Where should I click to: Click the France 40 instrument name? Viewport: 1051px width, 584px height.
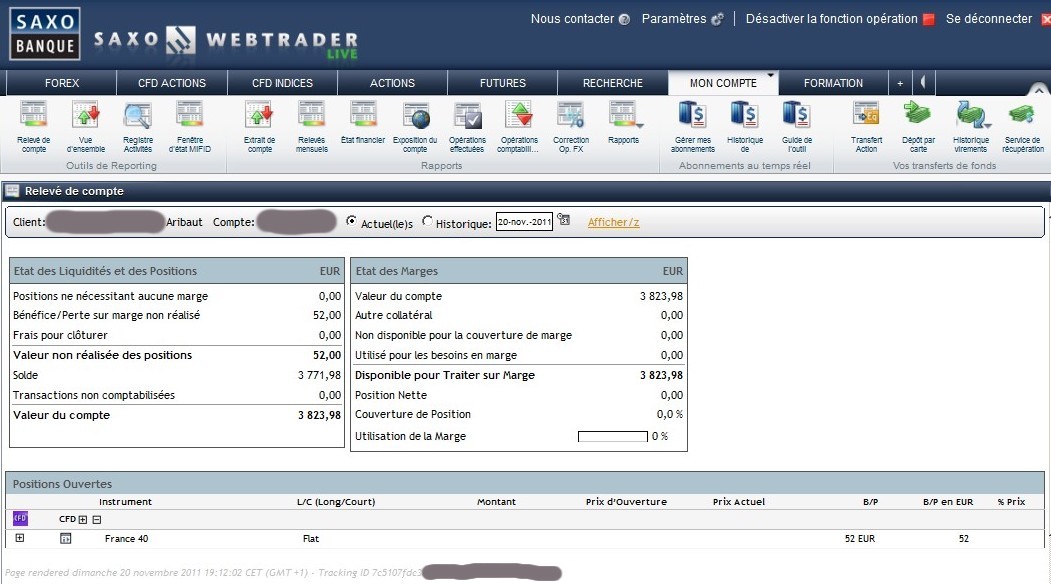click(126, 538)
